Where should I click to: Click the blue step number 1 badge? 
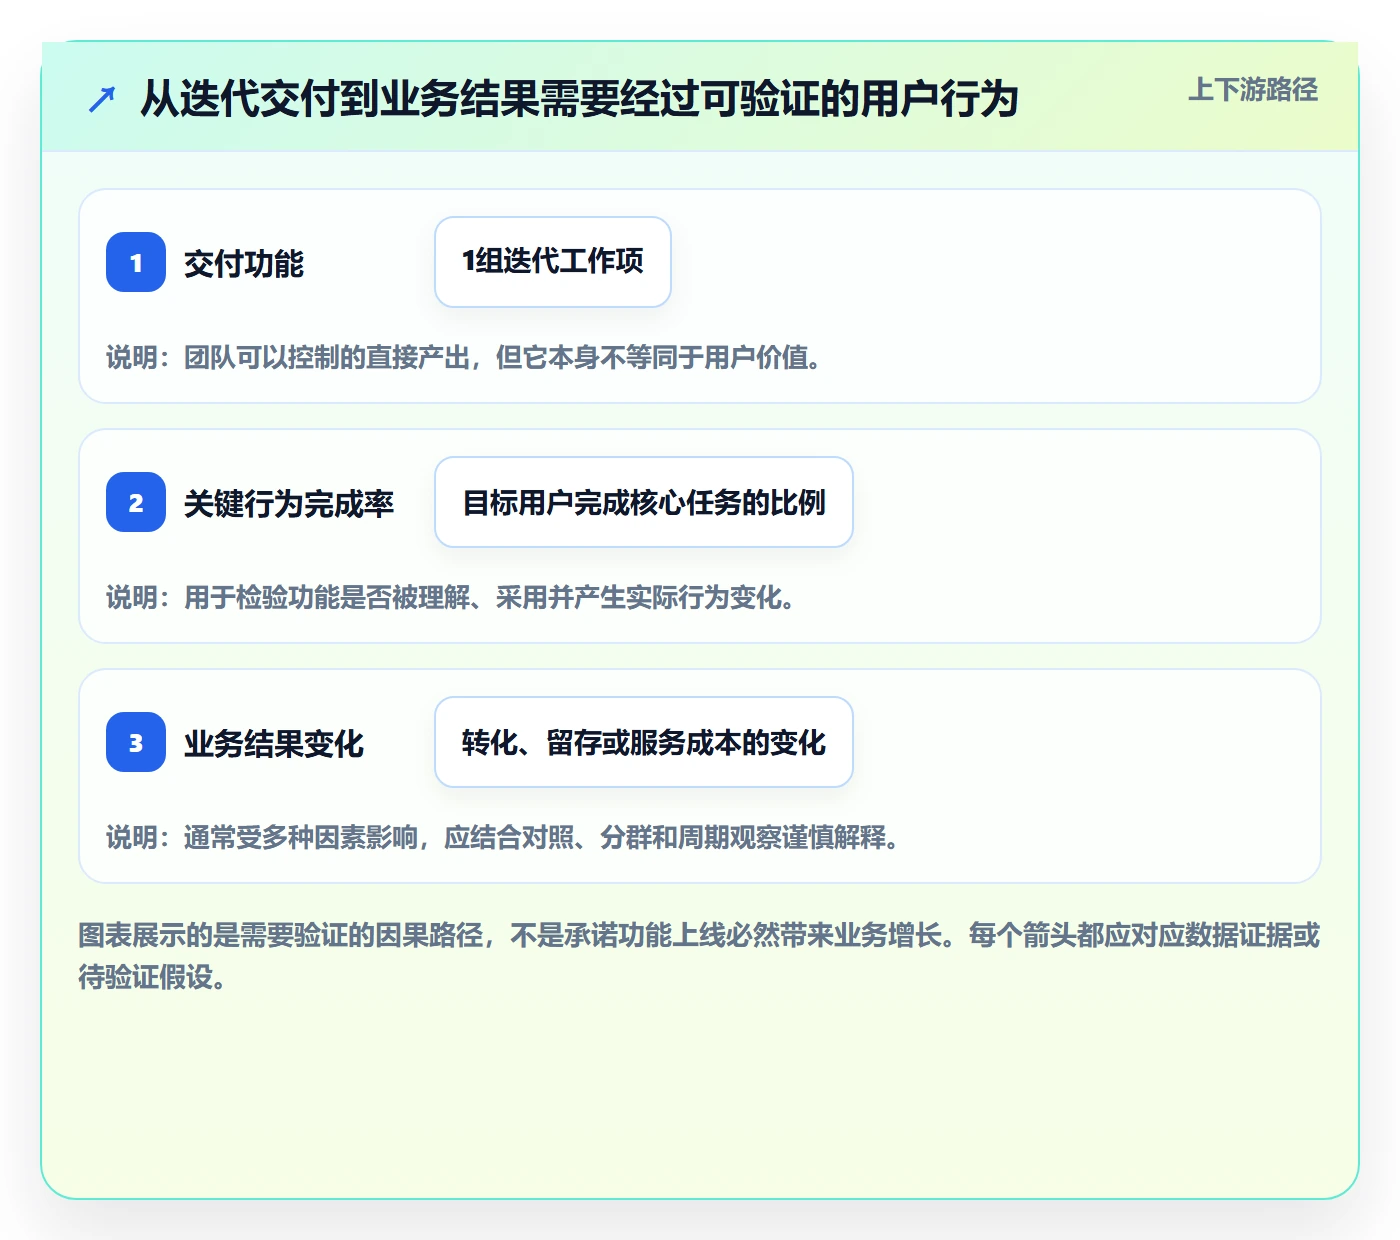136,262
